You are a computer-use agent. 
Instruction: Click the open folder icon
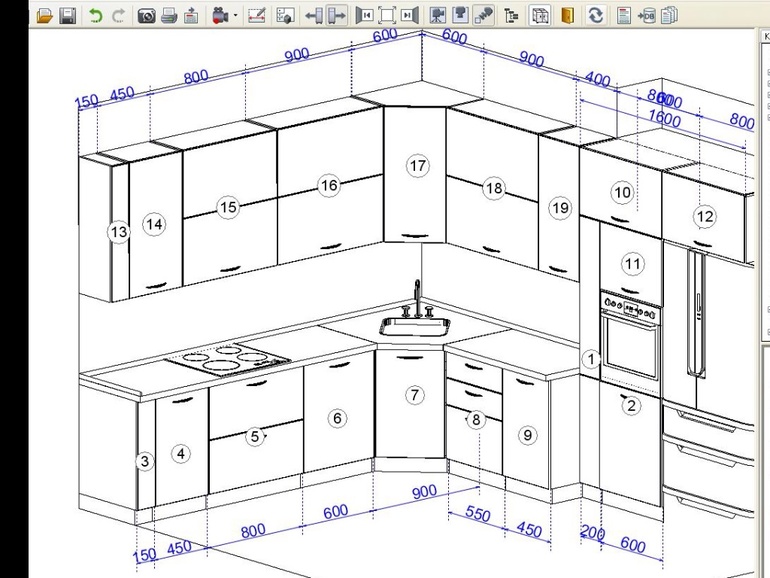[45, 15]
